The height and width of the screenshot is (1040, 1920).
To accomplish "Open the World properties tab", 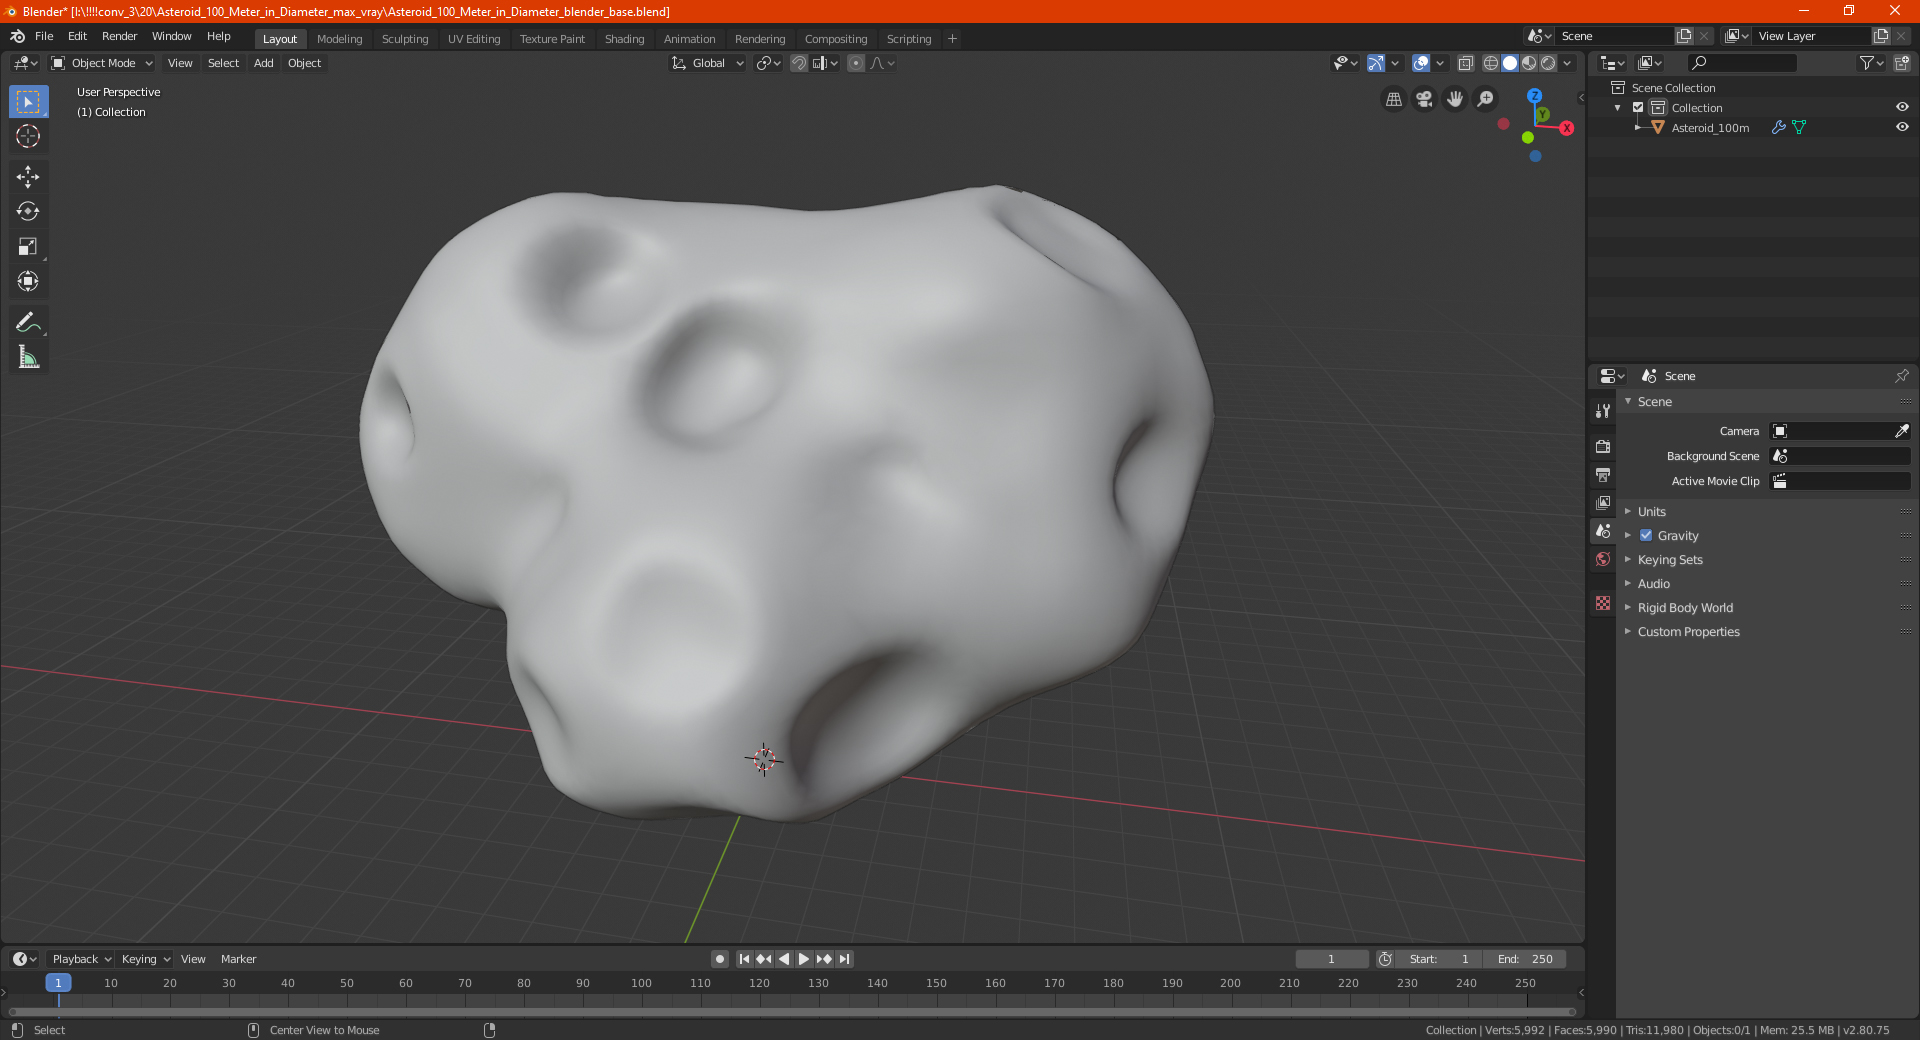I will [1603, 559].
